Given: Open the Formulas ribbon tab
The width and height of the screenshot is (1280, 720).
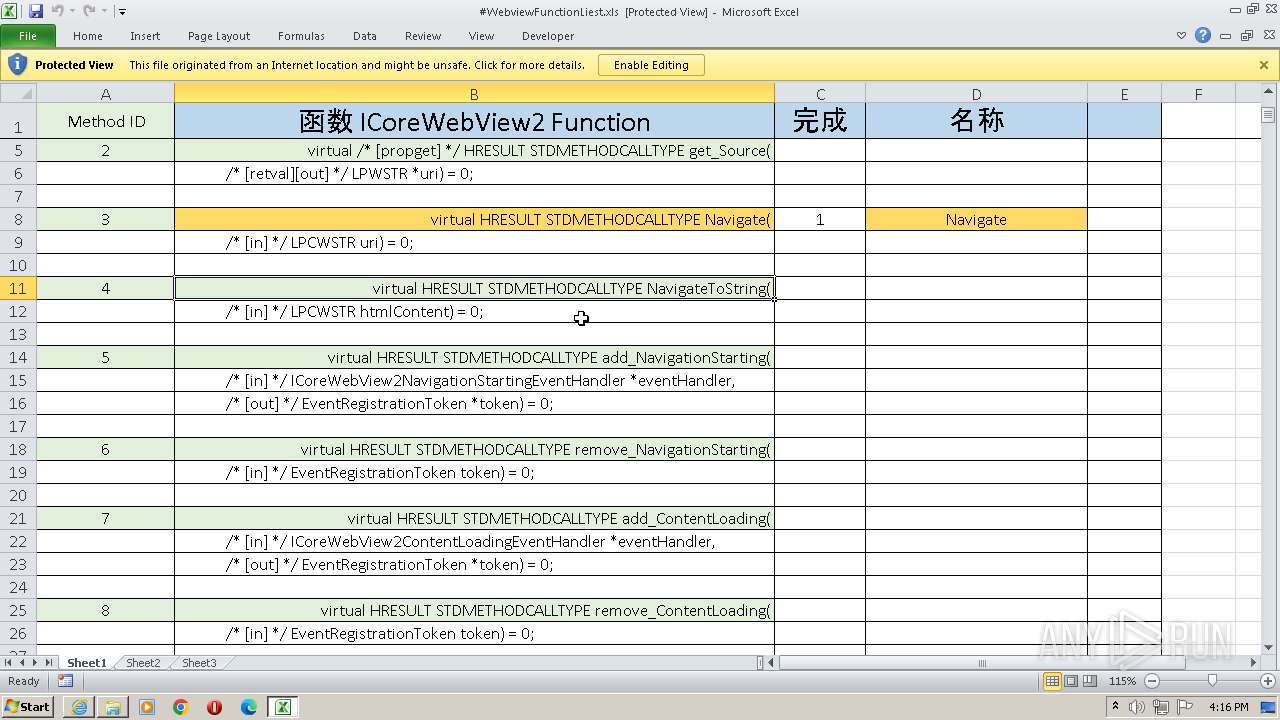Looking at the screenshot, I should coord(301,36).
